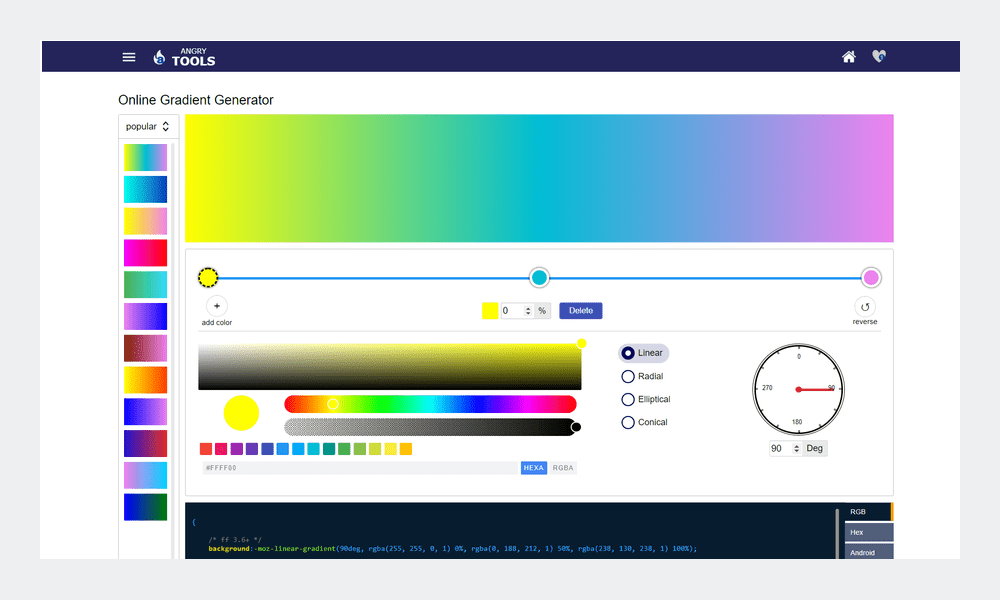
Task: Click the degree angle stepper arrows
Action: click(x=797, y=448)
